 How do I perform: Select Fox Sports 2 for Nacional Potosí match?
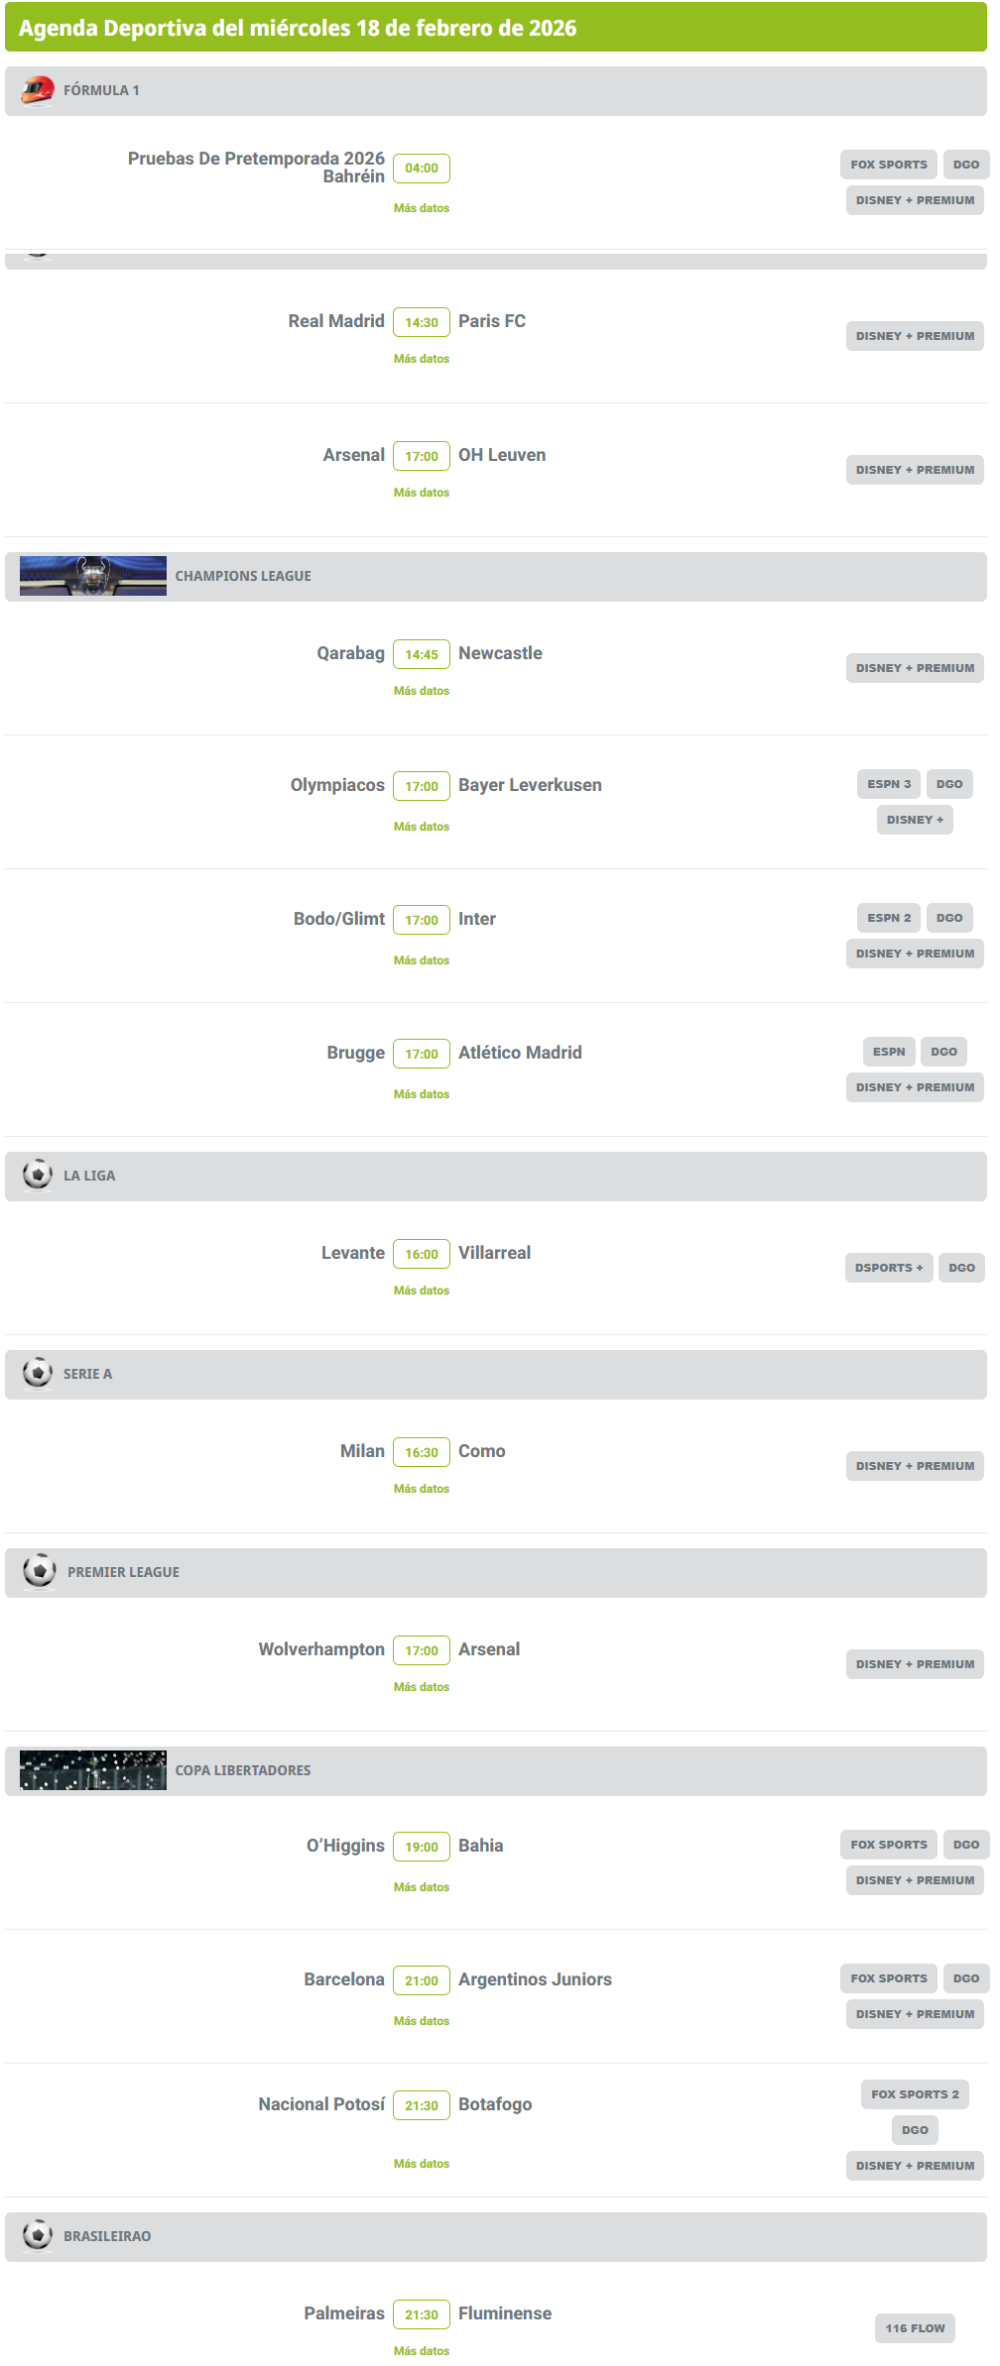click(x=914, y=2094)
